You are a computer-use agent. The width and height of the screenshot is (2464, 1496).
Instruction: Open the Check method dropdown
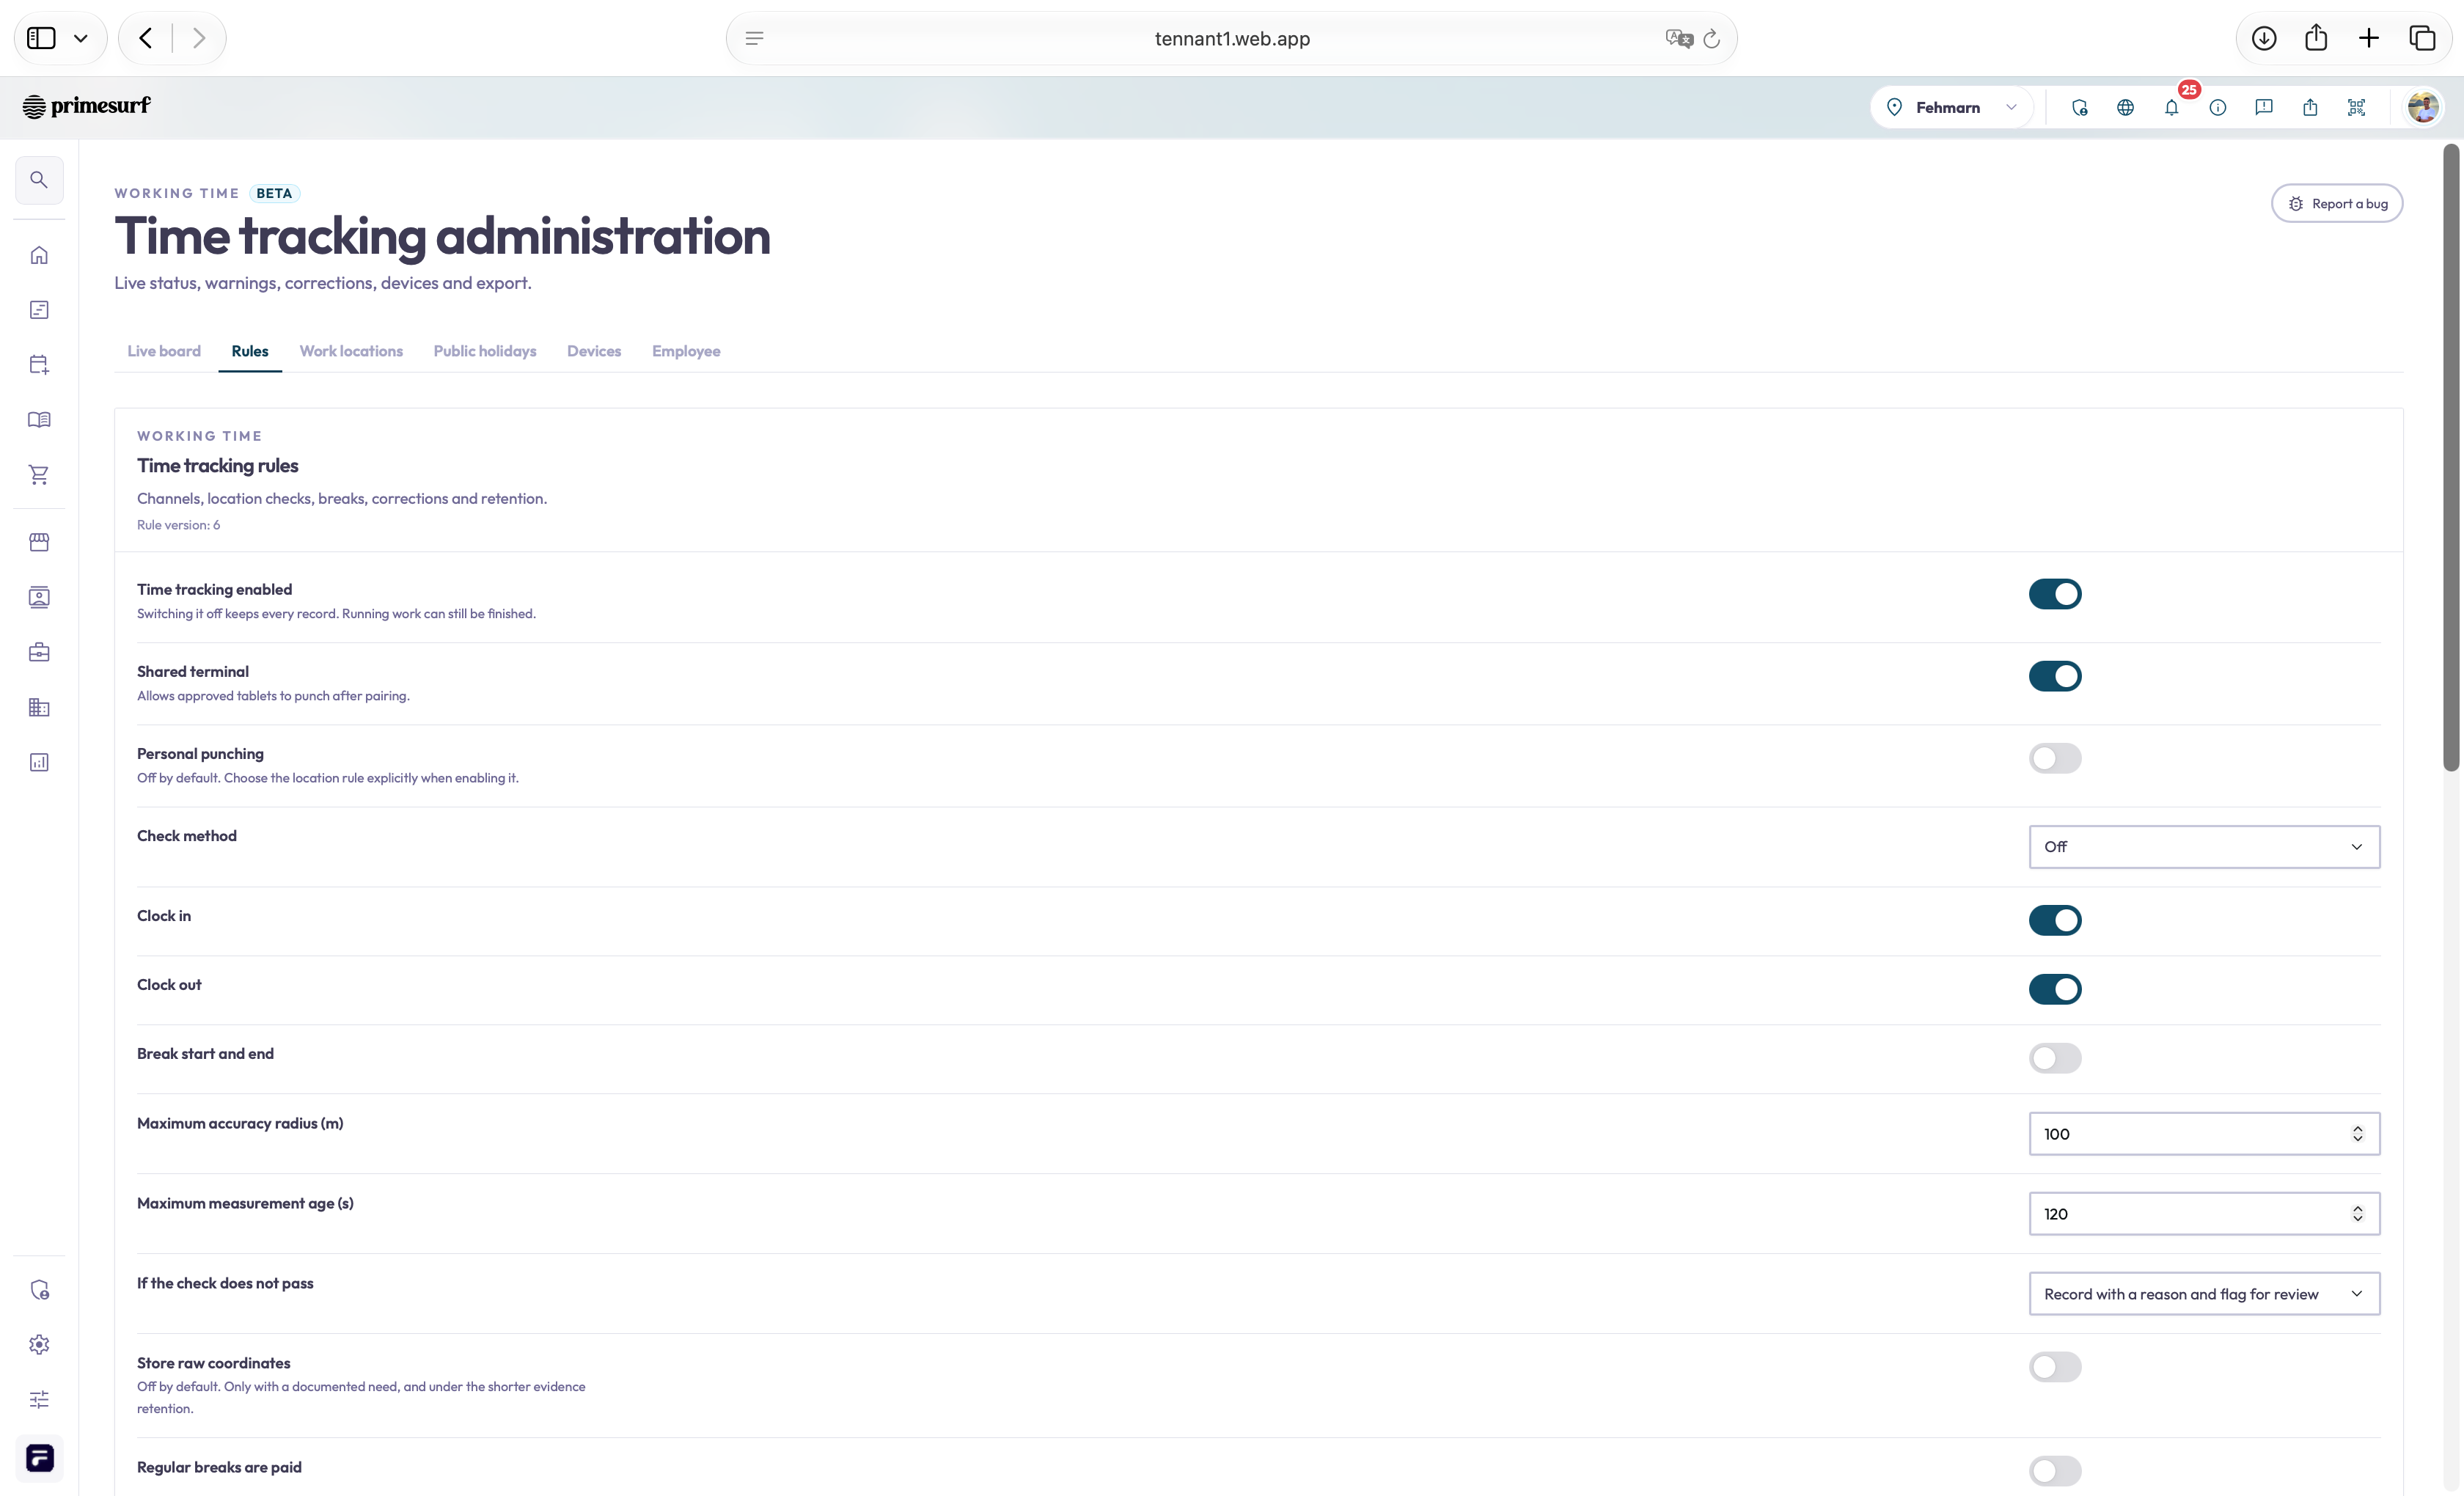pyautogui.click(x=2204, y=847)
